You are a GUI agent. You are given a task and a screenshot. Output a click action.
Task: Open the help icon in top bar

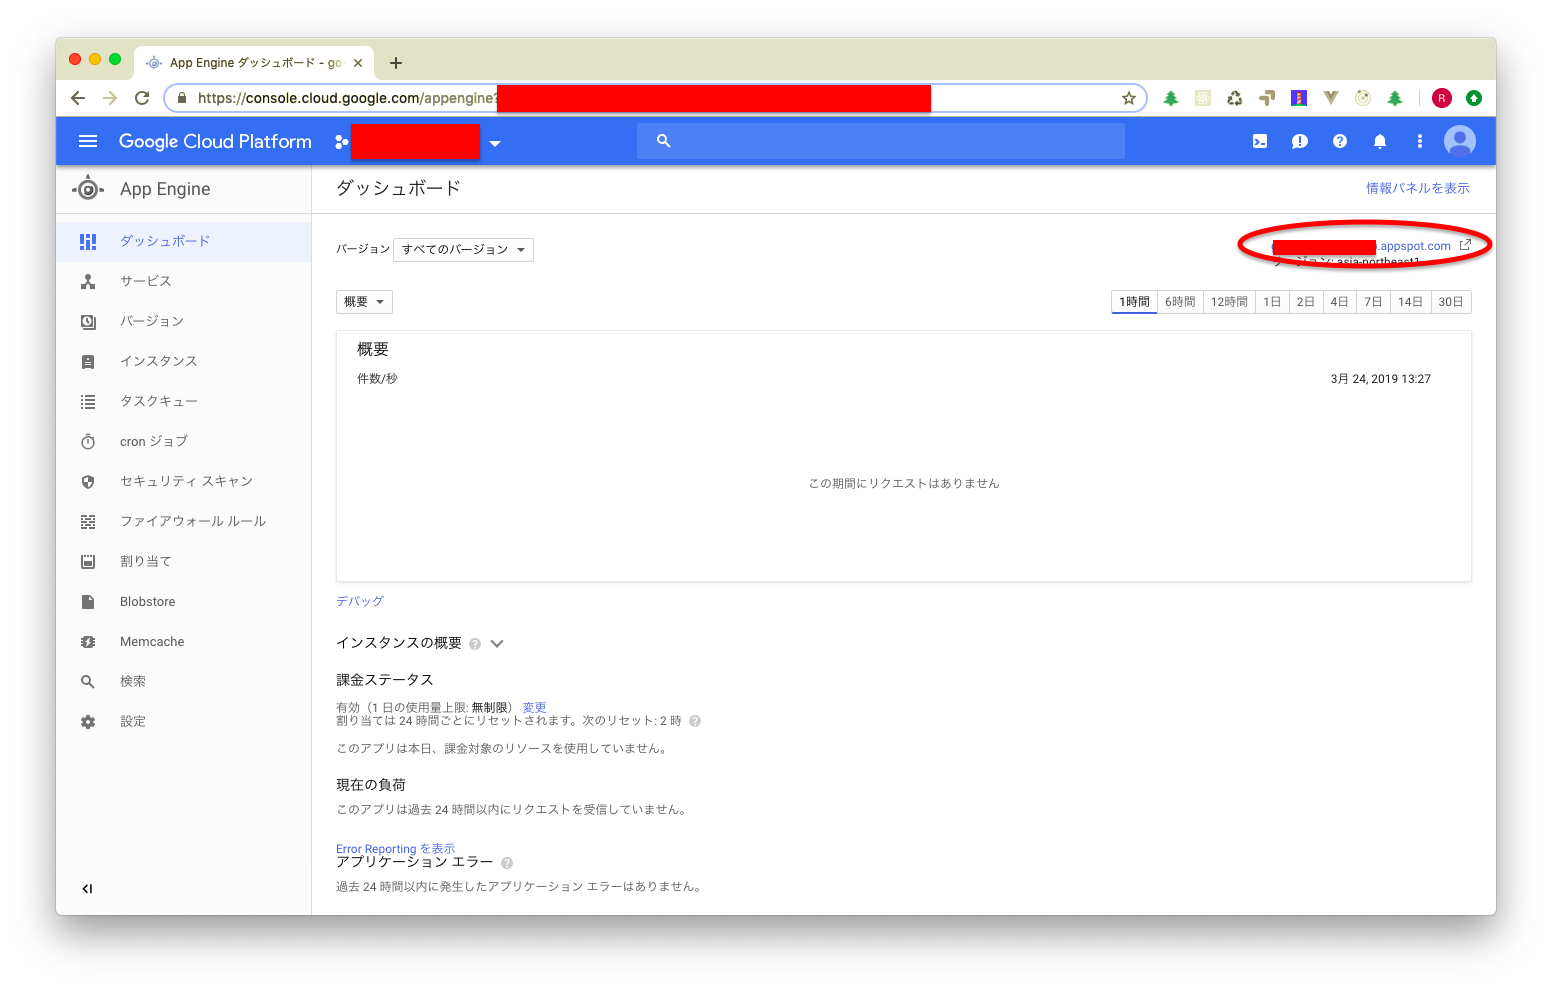(1339, 141)
